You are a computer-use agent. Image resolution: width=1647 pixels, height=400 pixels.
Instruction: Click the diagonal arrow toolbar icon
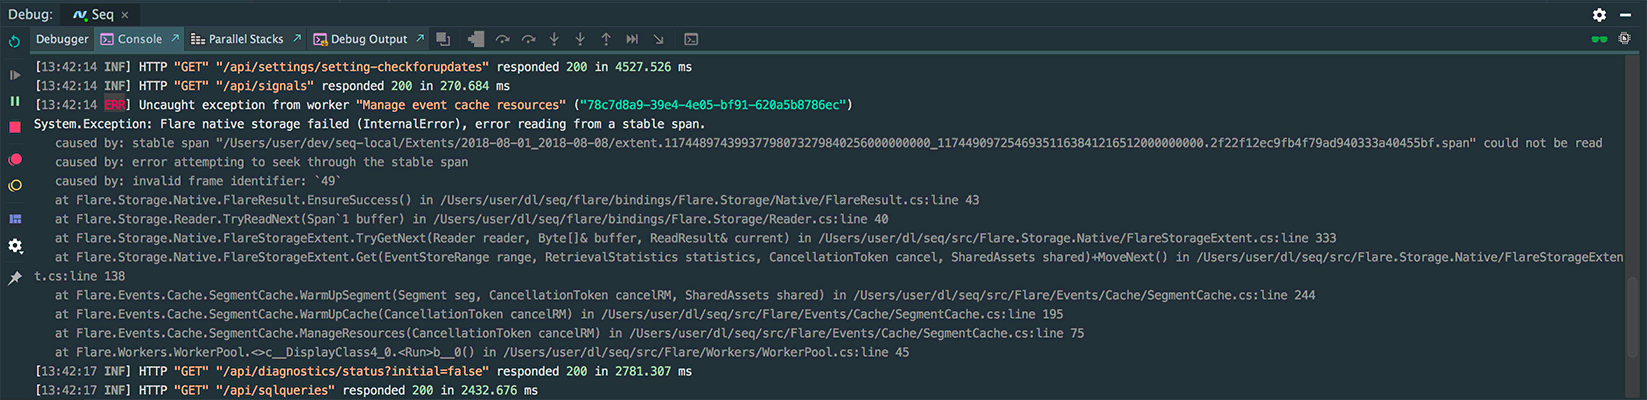[658, 39]
